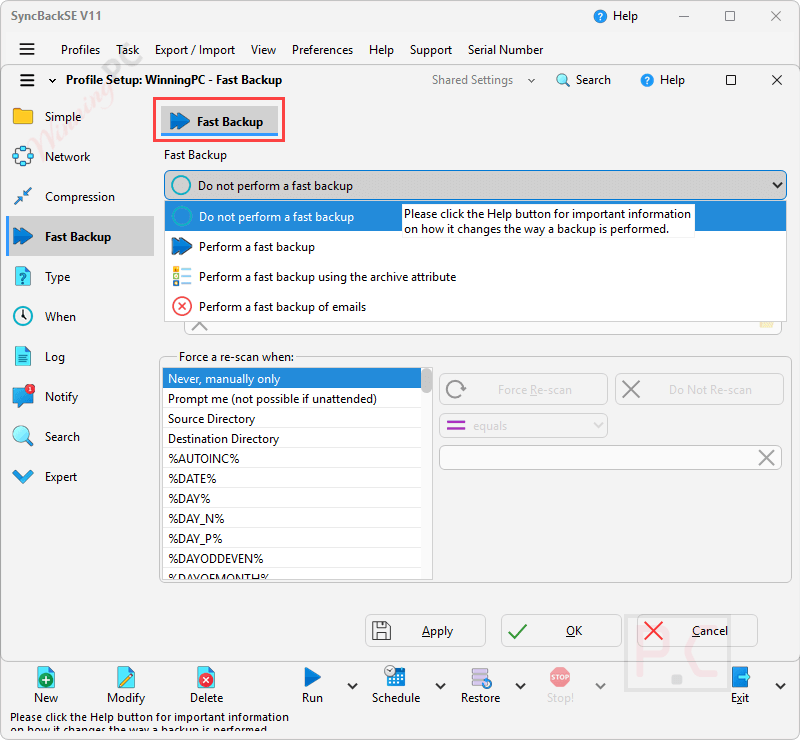This screenshot has height=740, width=800.
Task: Run the selected profile
Action: tap(312, 684)
